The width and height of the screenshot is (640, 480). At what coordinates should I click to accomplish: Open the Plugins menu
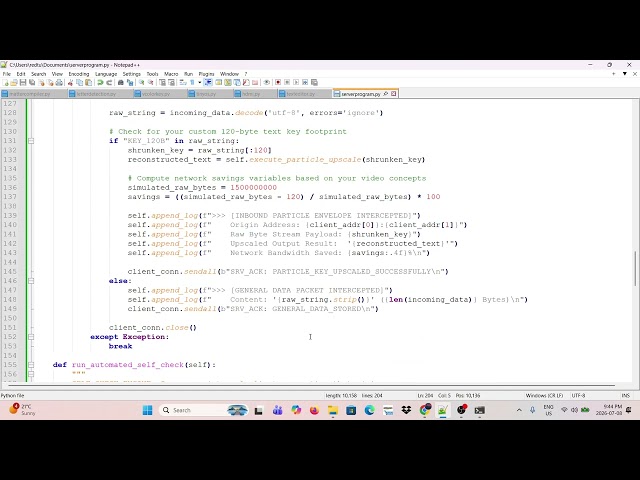(x=206, y=74)
